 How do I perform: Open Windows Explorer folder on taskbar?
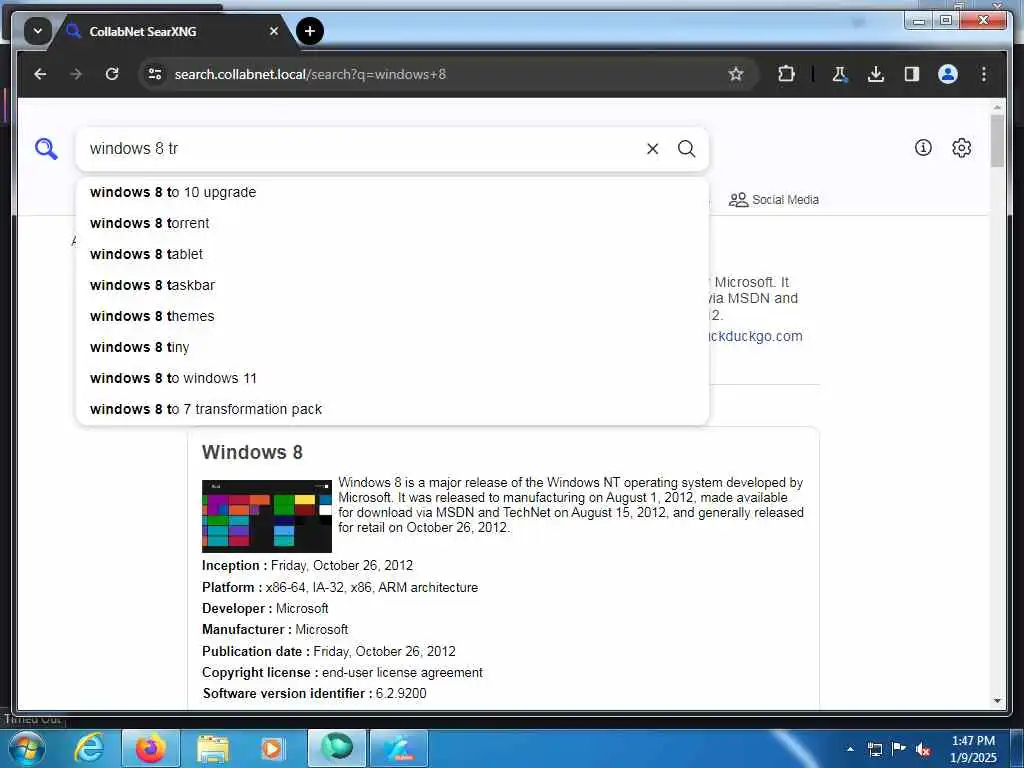pos(213,748)
